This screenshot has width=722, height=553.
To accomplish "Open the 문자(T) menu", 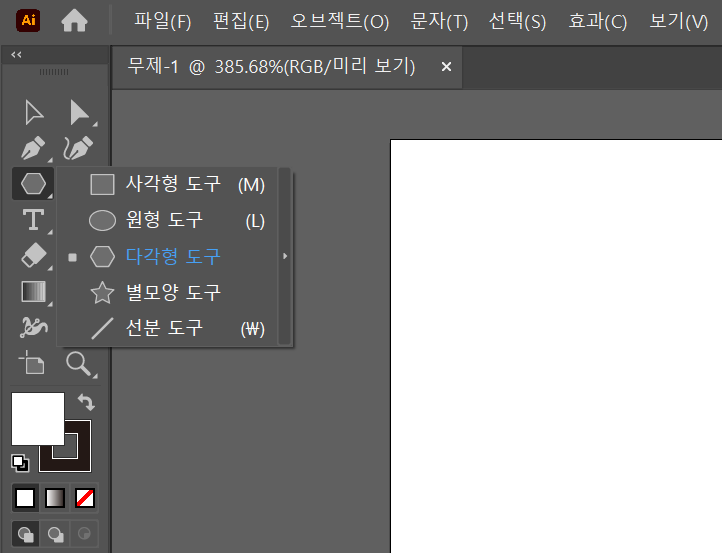I will tap(439, 21).
